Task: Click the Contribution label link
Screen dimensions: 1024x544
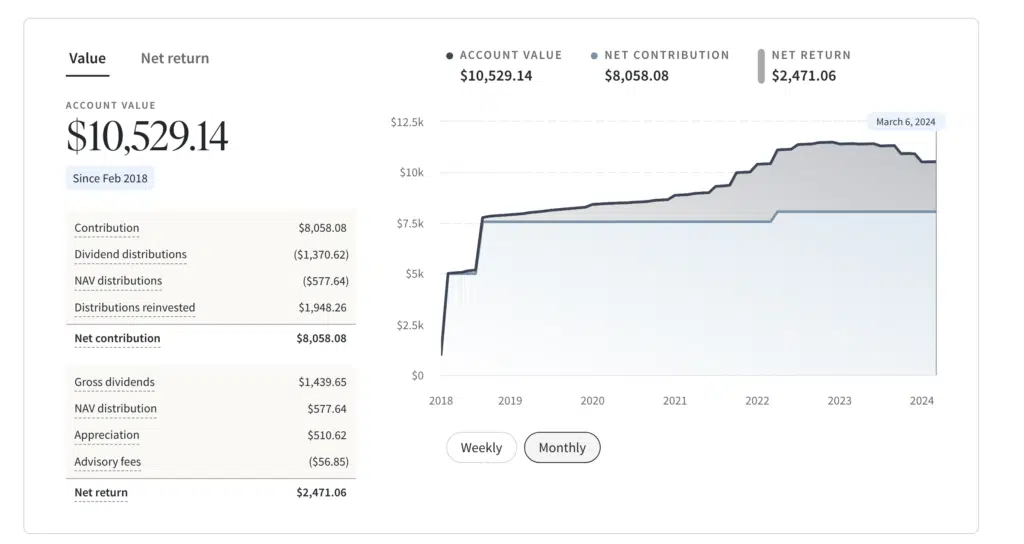Action: click(x=107, y=228)
